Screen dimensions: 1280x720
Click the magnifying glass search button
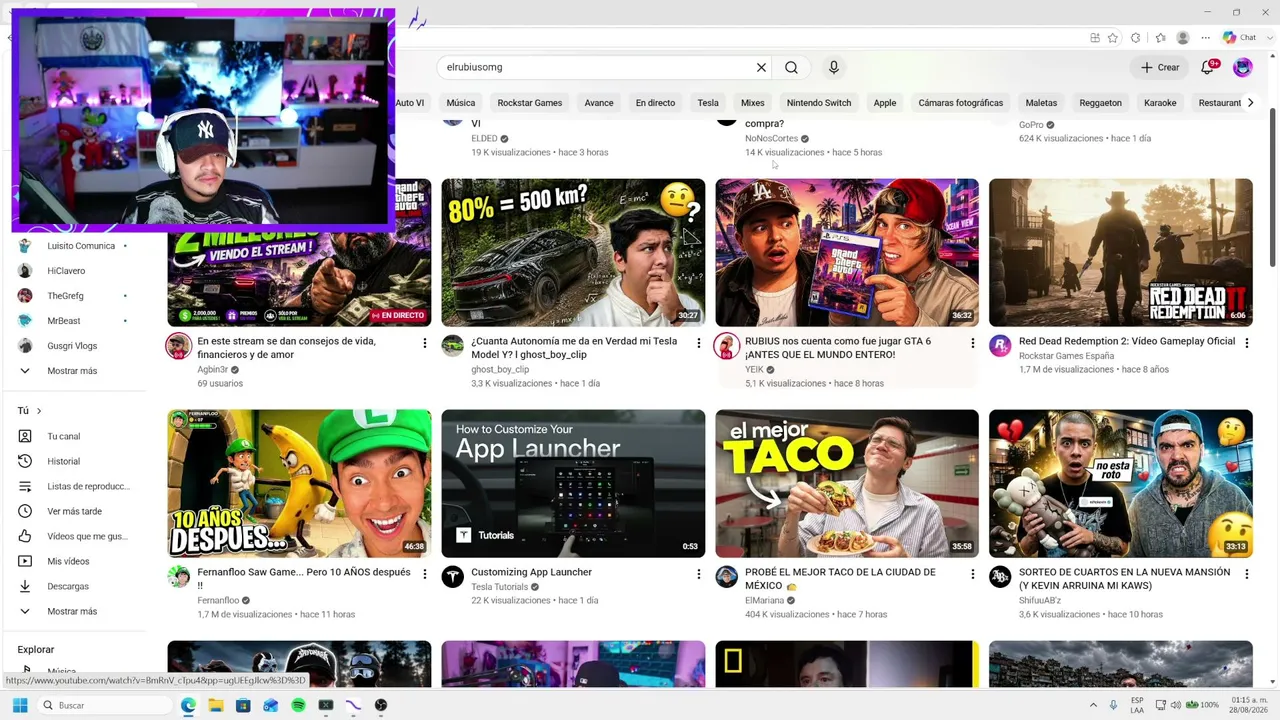click(x=791, y=67)
